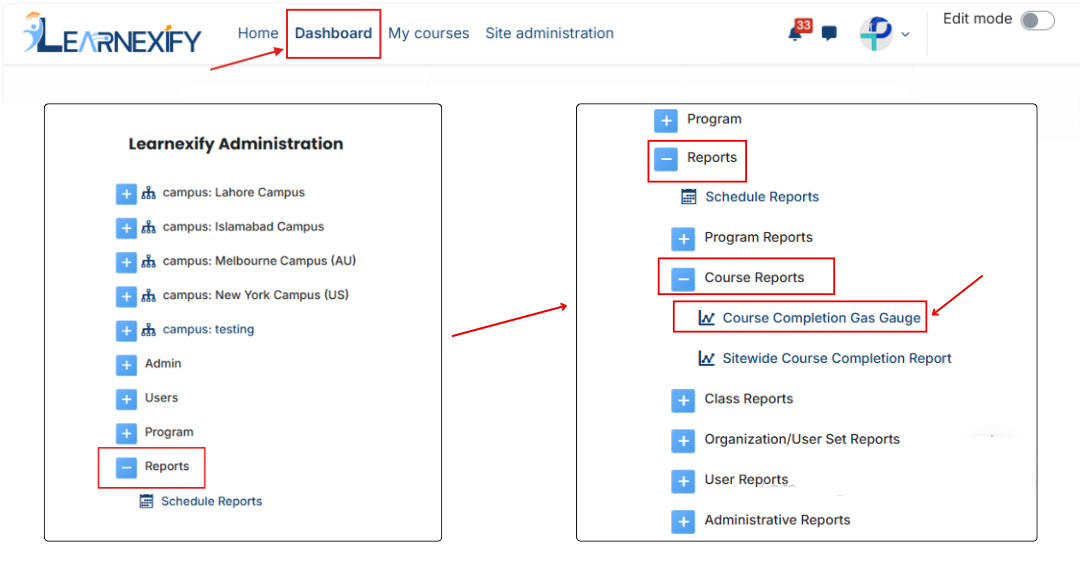Screen dimensions: 1080x566
Task: Click the Learnexify Administration heading
Action: click(236, 144)
